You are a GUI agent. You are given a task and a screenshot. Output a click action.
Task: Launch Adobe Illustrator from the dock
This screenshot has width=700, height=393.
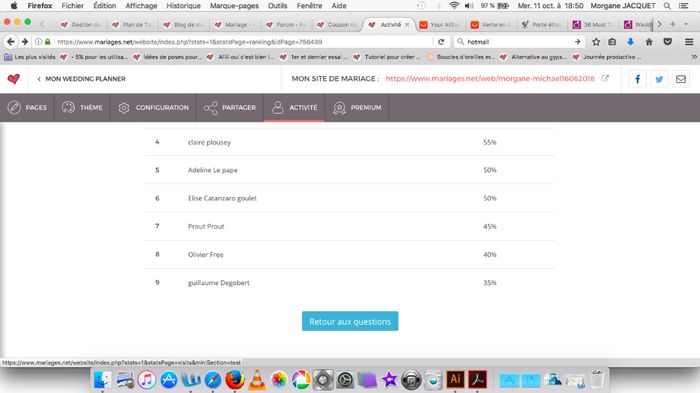(455, 380)
